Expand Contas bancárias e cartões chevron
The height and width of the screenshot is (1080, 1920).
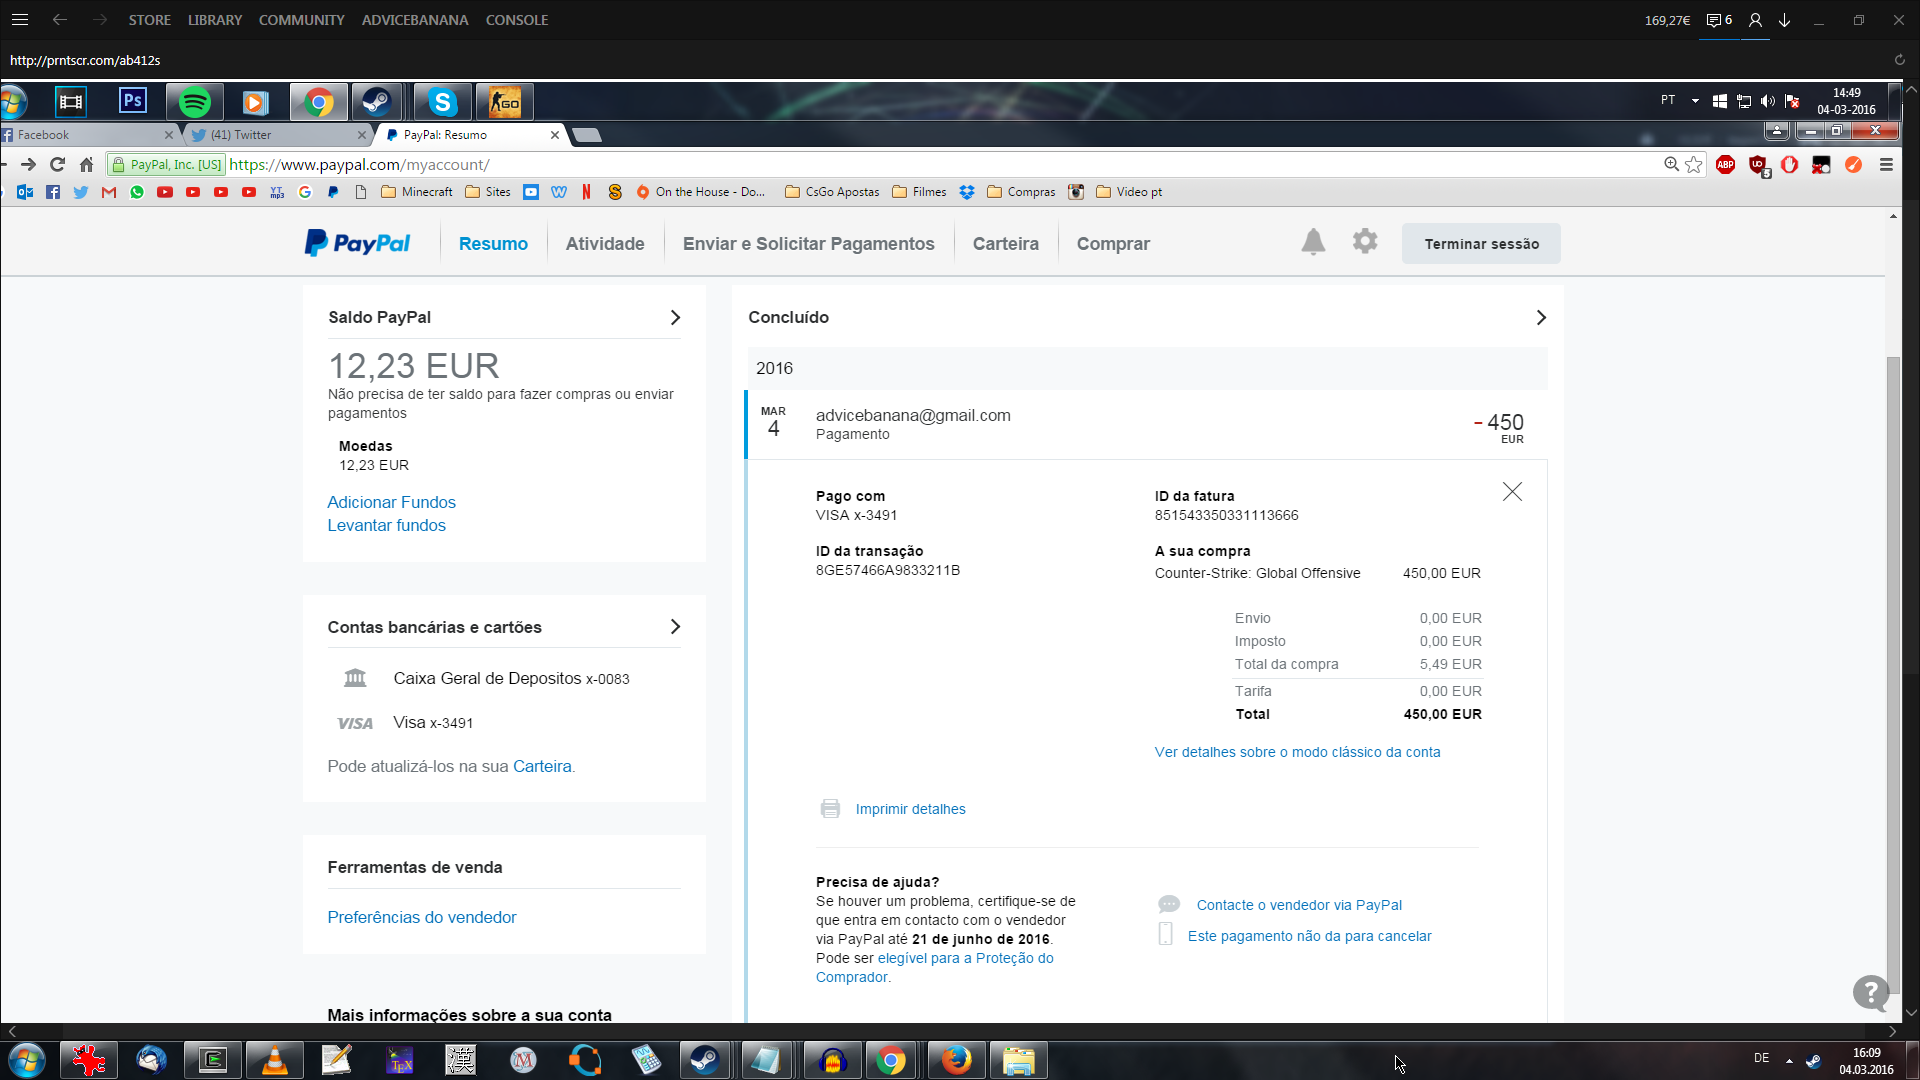[x=675, y=627]
